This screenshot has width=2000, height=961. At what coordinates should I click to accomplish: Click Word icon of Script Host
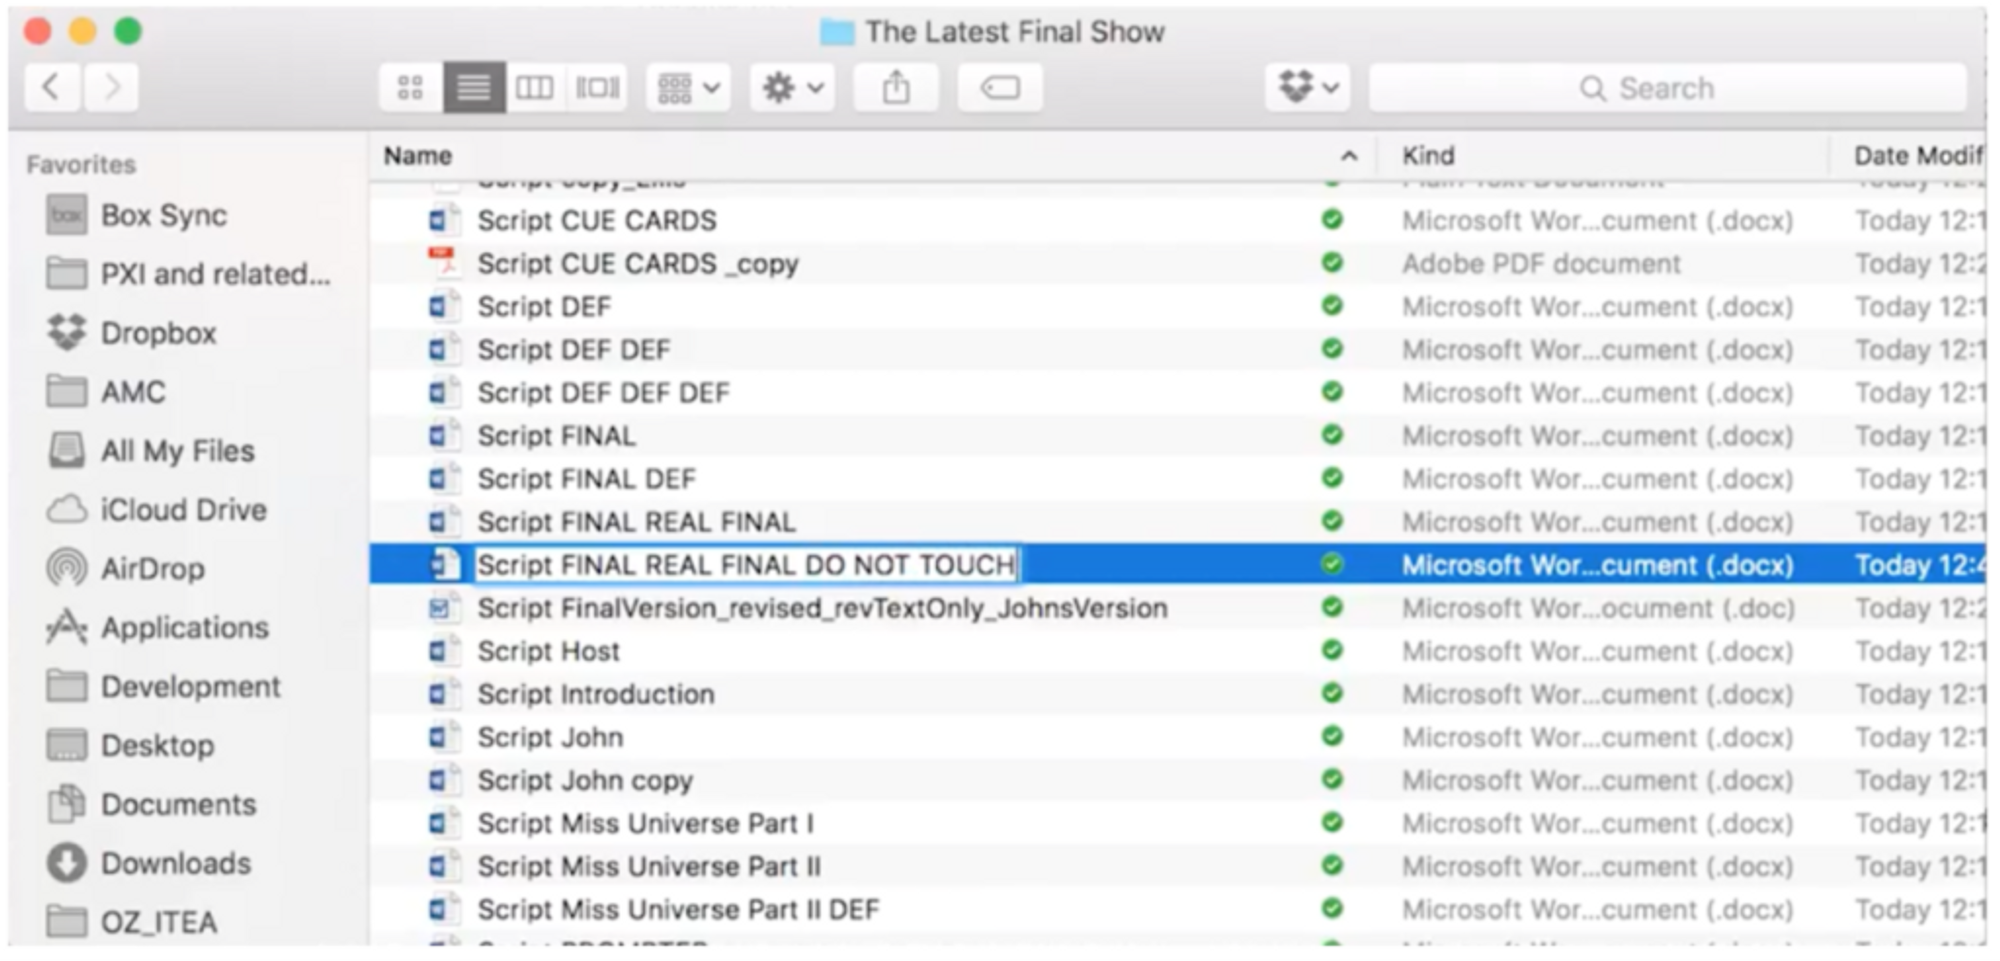pos(443,650)
